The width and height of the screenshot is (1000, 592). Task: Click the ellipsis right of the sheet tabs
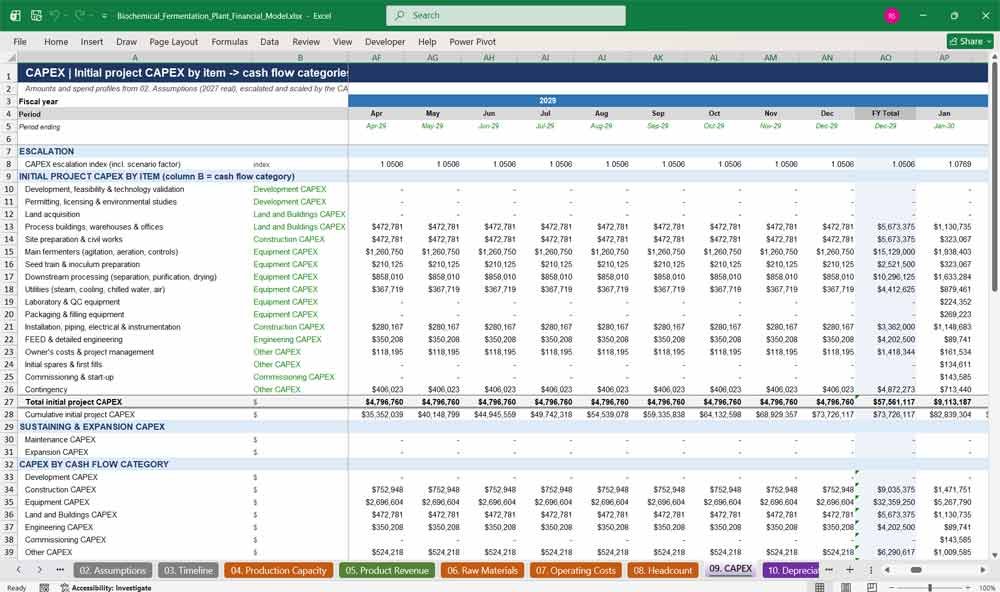point(829,570)
